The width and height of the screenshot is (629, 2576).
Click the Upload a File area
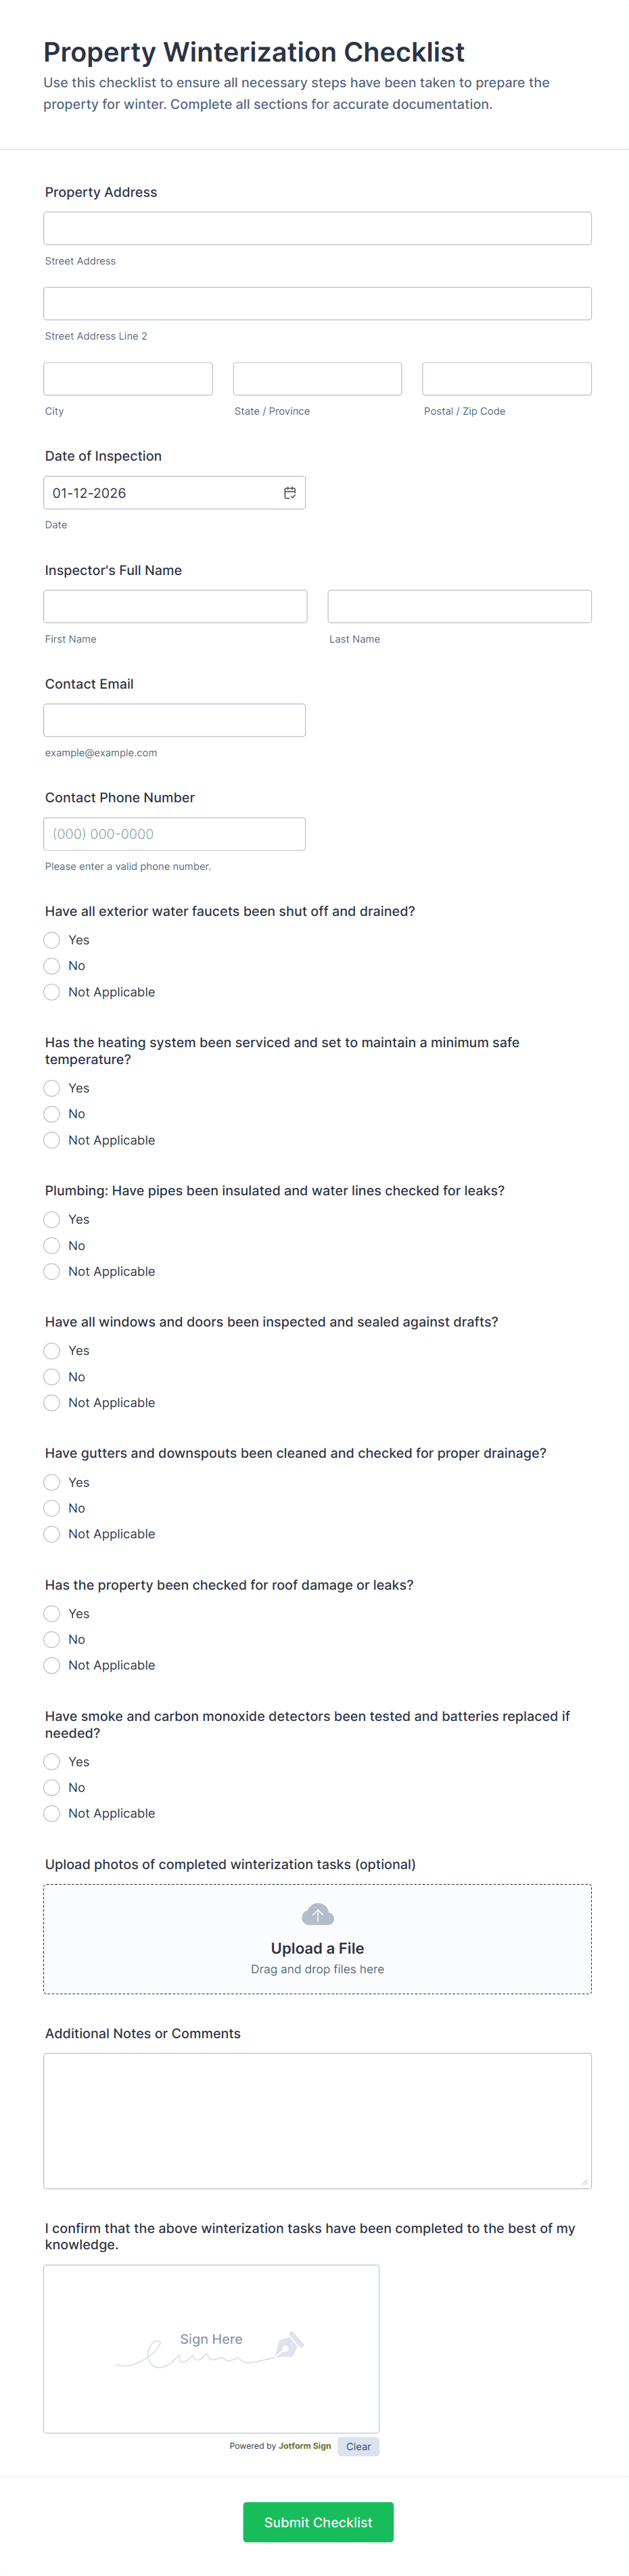[x=317, y=1948]
